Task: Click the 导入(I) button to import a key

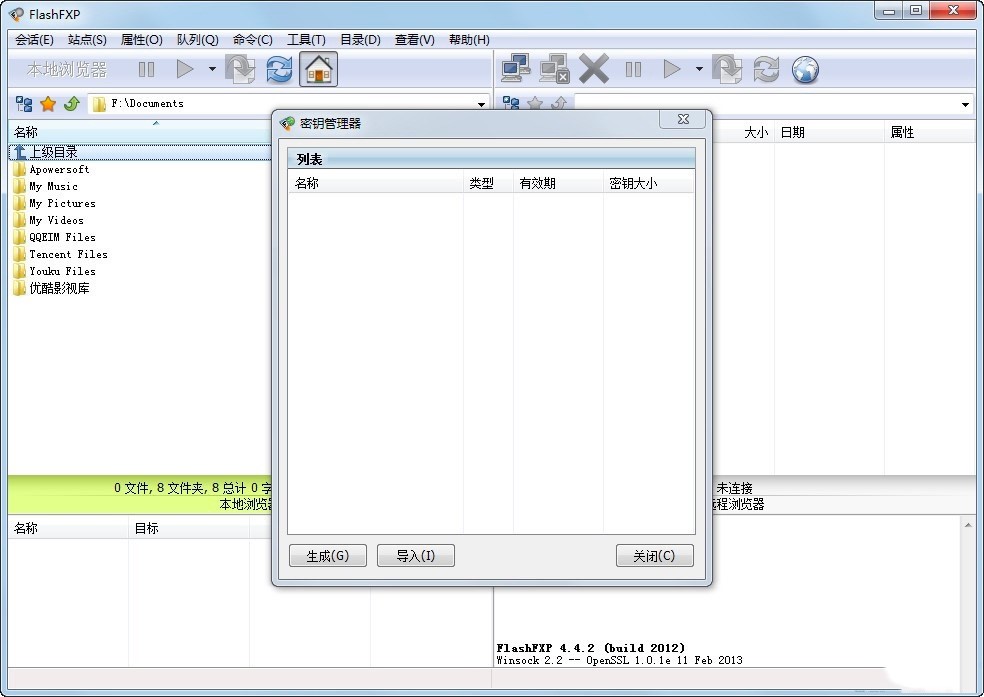Action: pyautogui.click(x=415, y=555)
